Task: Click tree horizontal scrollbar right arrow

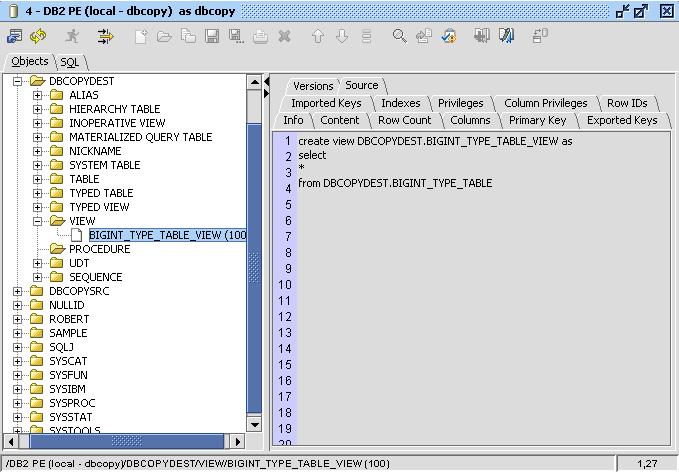Action: (x=237, y=442)
